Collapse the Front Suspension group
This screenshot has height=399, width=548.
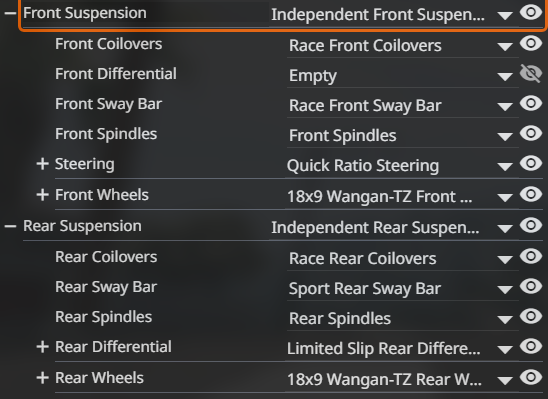[10, 13]
